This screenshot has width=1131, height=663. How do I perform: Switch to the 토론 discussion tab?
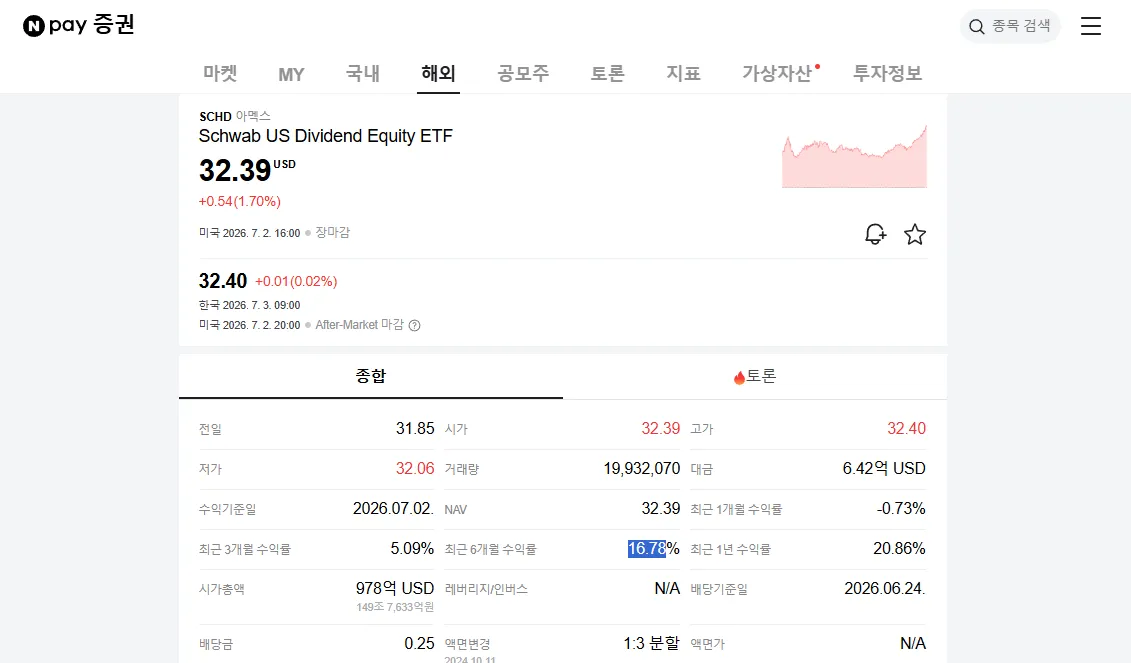[x=754, y=376]
